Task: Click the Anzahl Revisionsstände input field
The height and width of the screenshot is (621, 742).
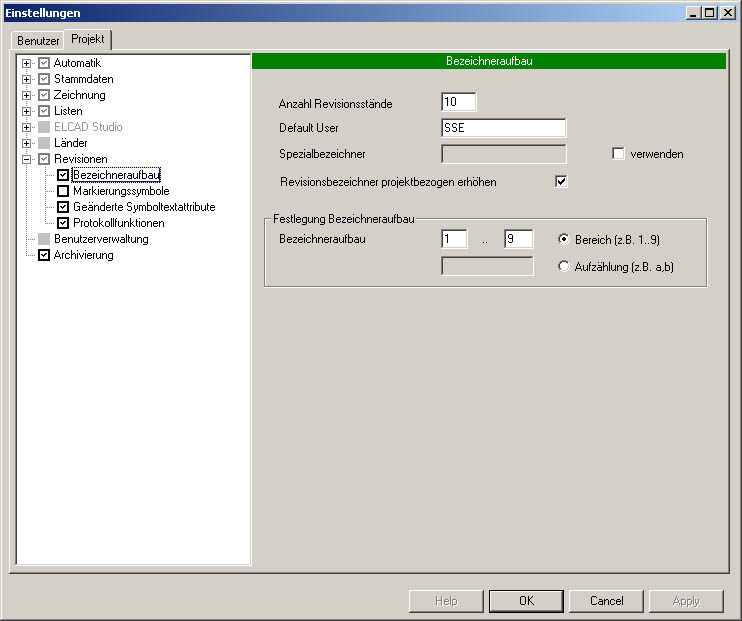Action: 459,102
